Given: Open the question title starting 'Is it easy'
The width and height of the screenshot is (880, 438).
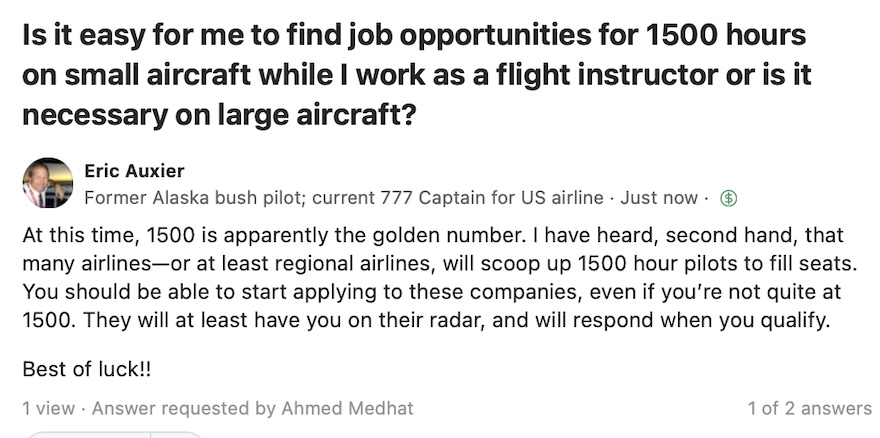Looking at the screenshot, I should point(416,75).
